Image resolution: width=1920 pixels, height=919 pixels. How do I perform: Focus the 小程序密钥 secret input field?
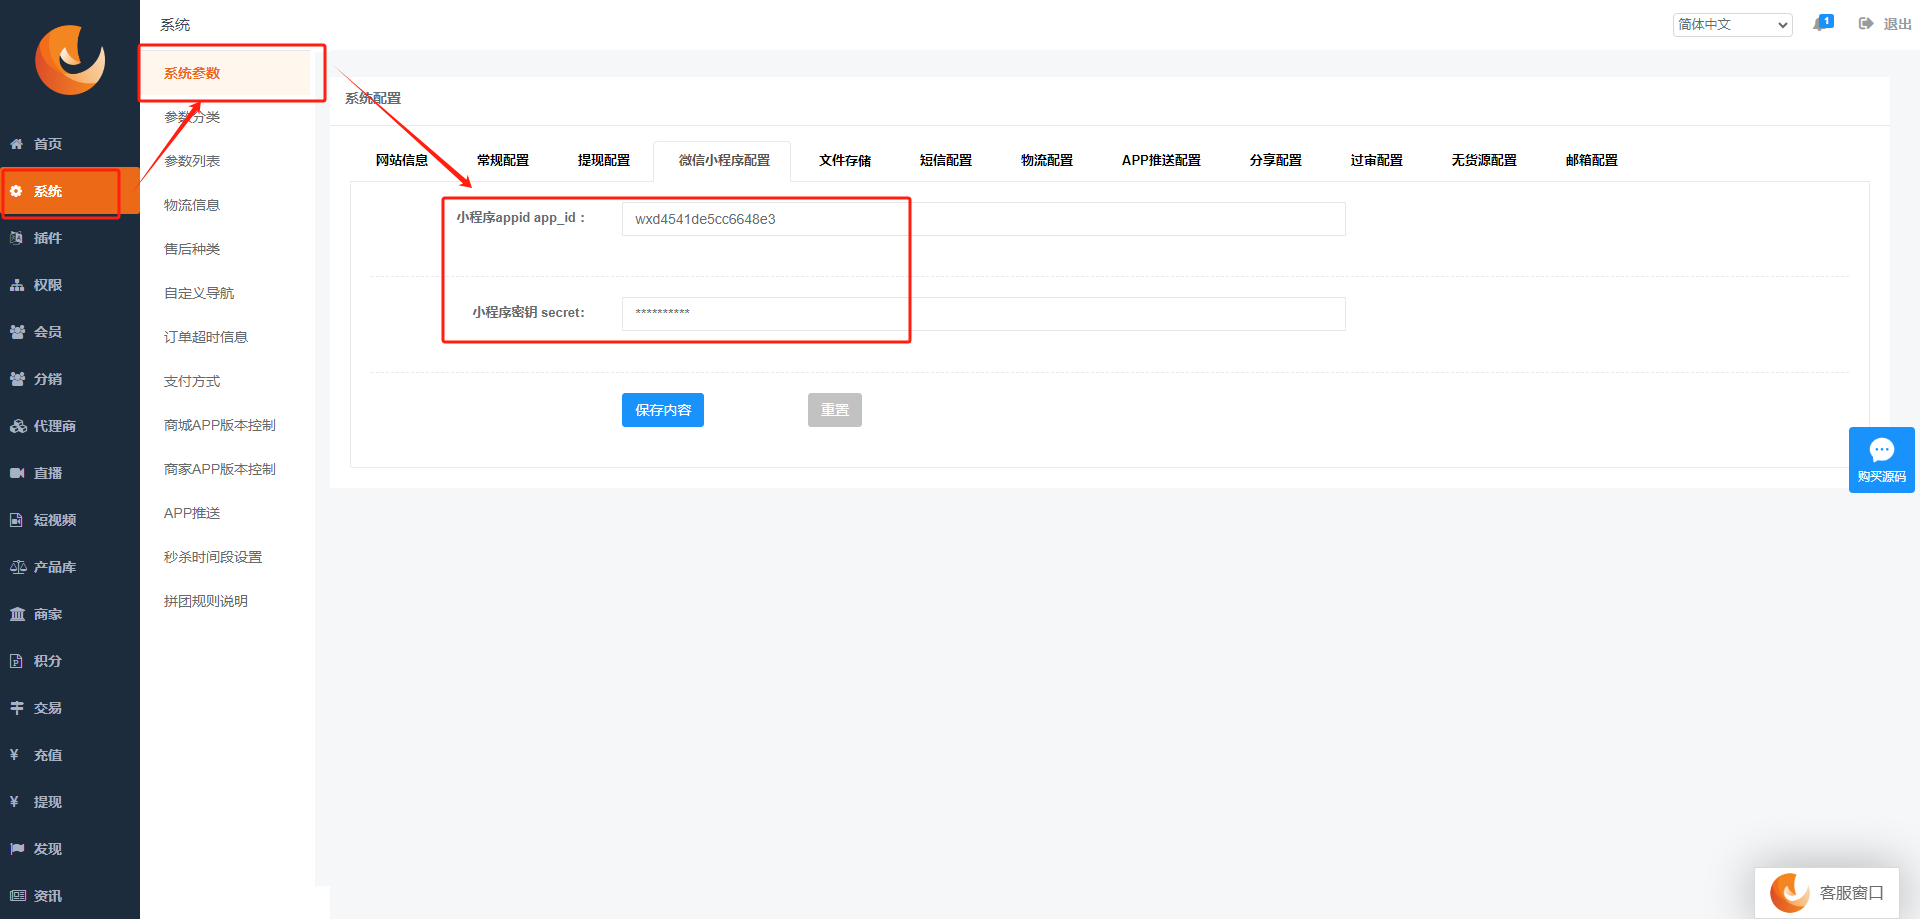point(984,314)
